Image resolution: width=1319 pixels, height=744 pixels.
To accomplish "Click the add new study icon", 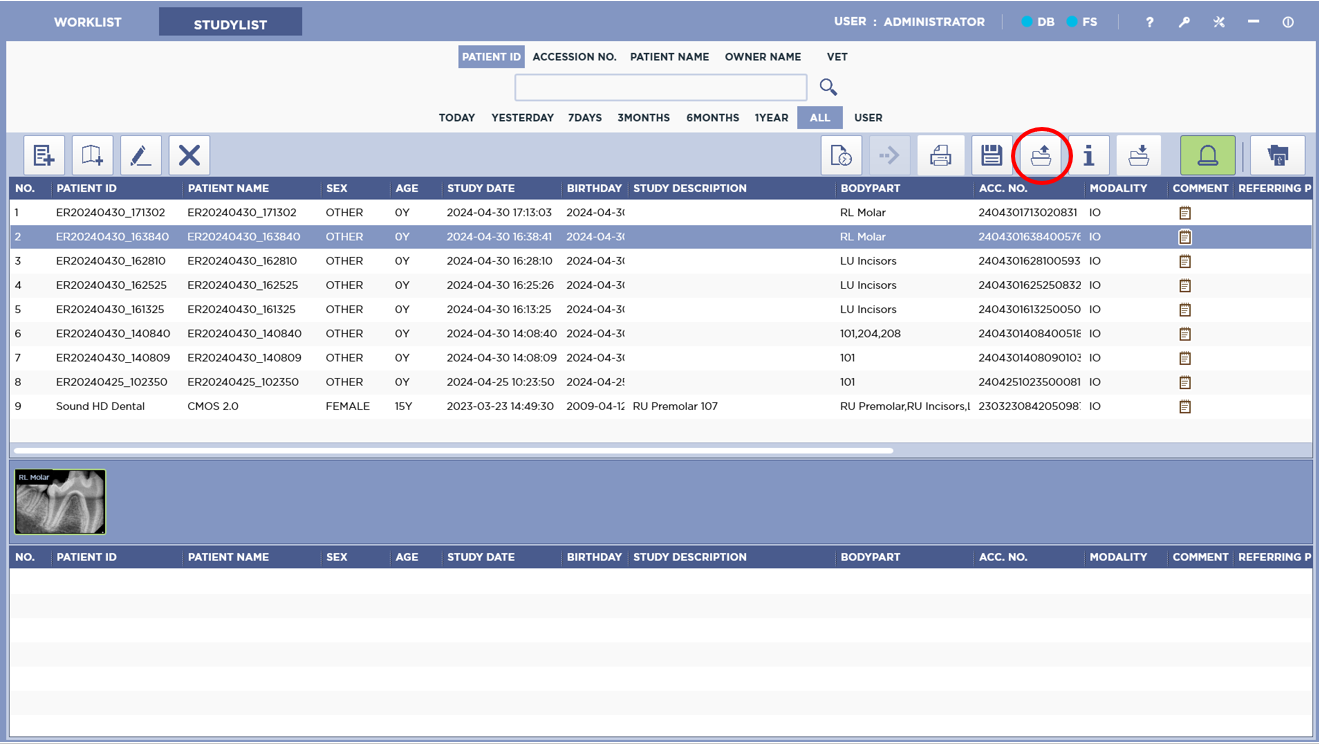I will 44,155.
